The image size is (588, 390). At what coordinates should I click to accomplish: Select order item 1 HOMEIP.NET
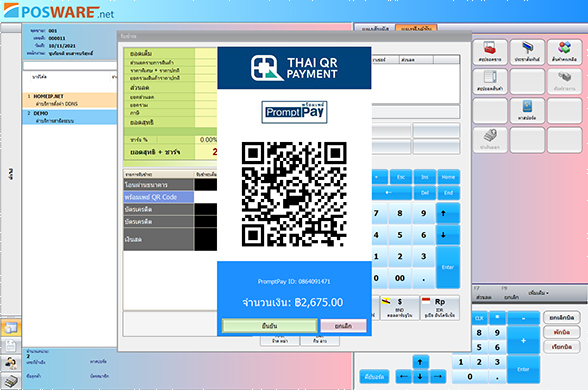[x=70, y=100]
